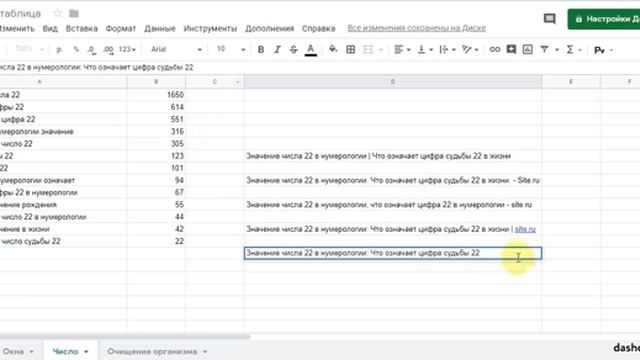Open text rotation options

pyautogui.click(x=470, y=50)
